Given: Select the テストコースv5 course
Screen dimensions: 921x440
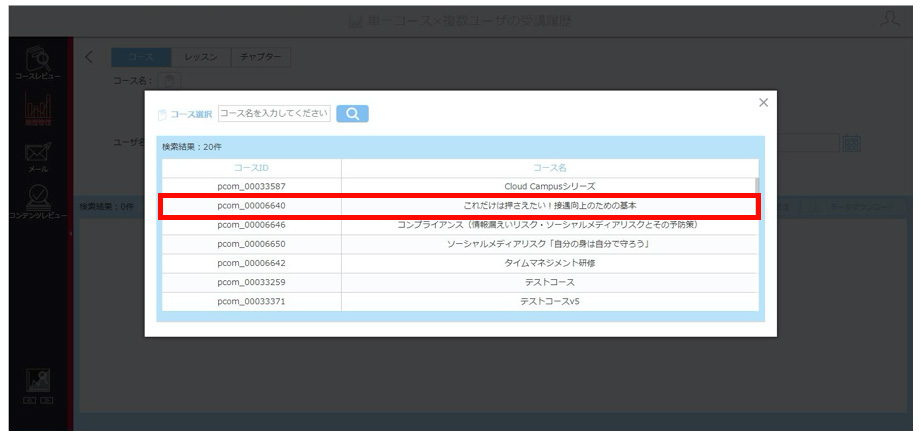Looking at the screenshot, I should coord(550,301).
